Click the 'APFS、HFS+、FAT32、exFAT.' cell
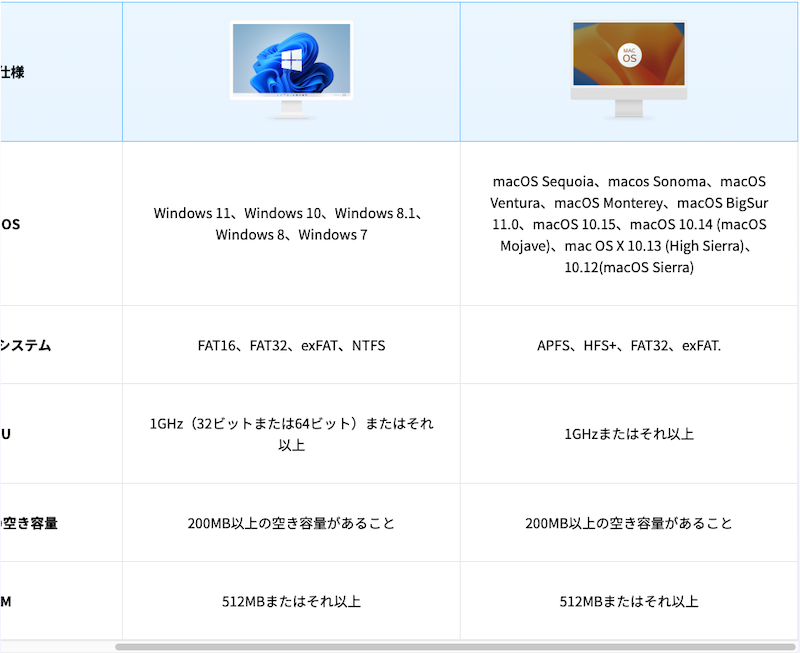The height and width of the screenshot is (653, 800). pyautogui.click(x=629, y=345)
